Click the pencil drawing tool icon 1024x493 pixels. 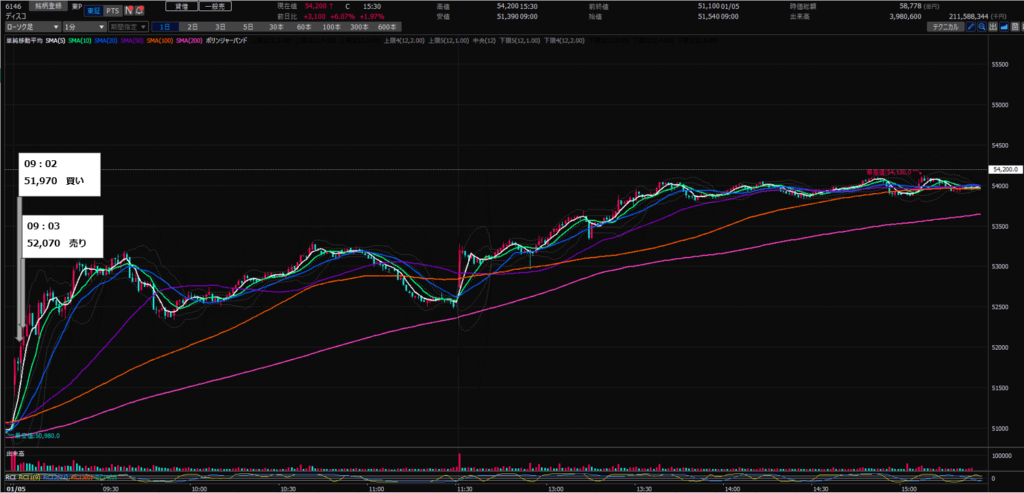[971, 27]
